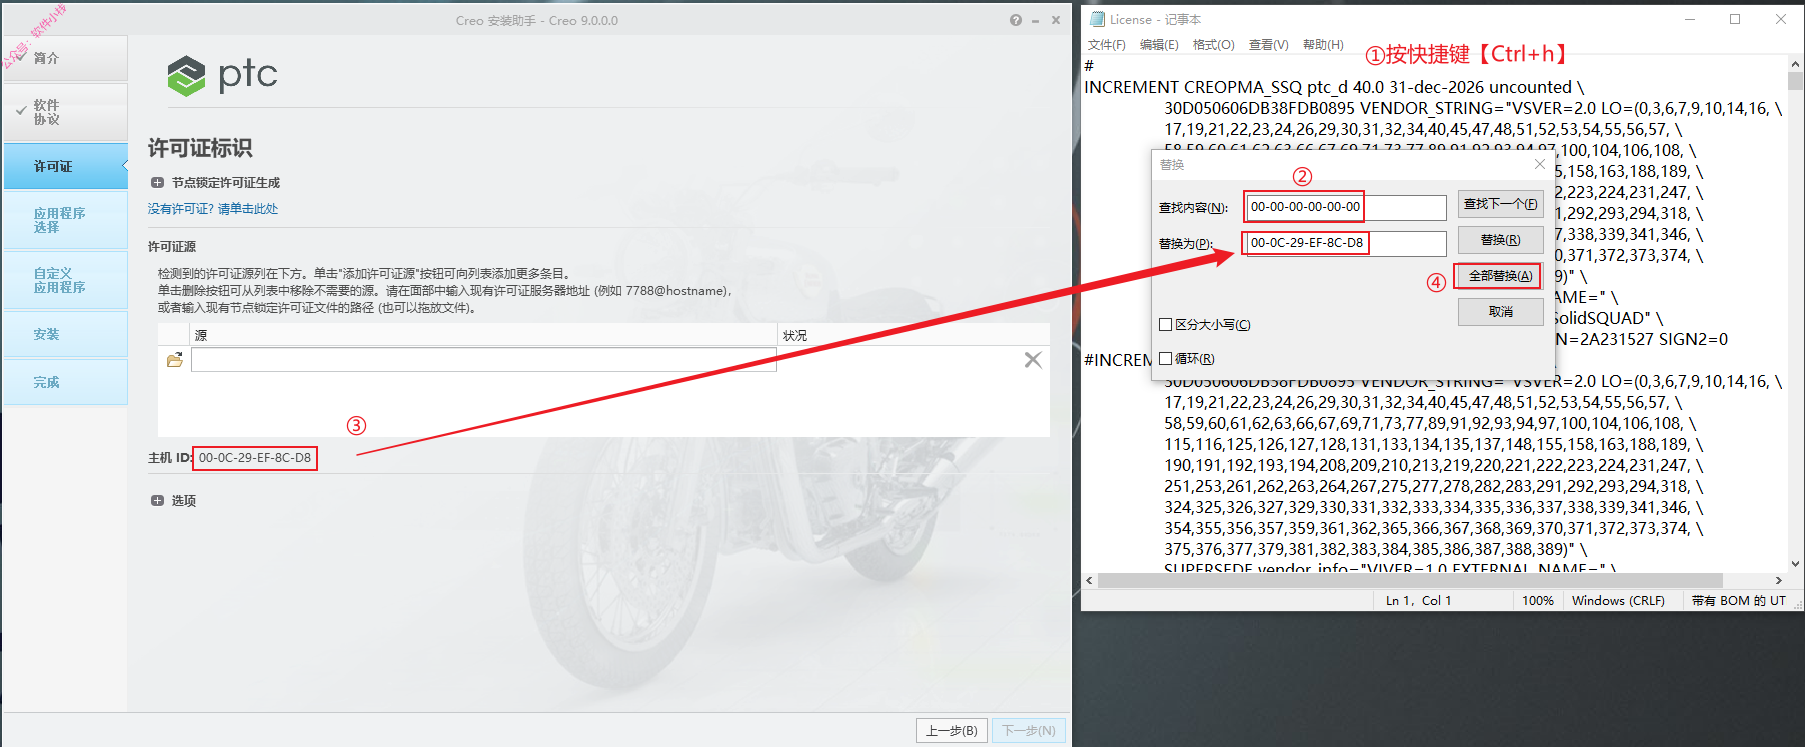Remove license source with the X icon
The width and height of the screenshot is (1805, 747).
coord(1033,360)
